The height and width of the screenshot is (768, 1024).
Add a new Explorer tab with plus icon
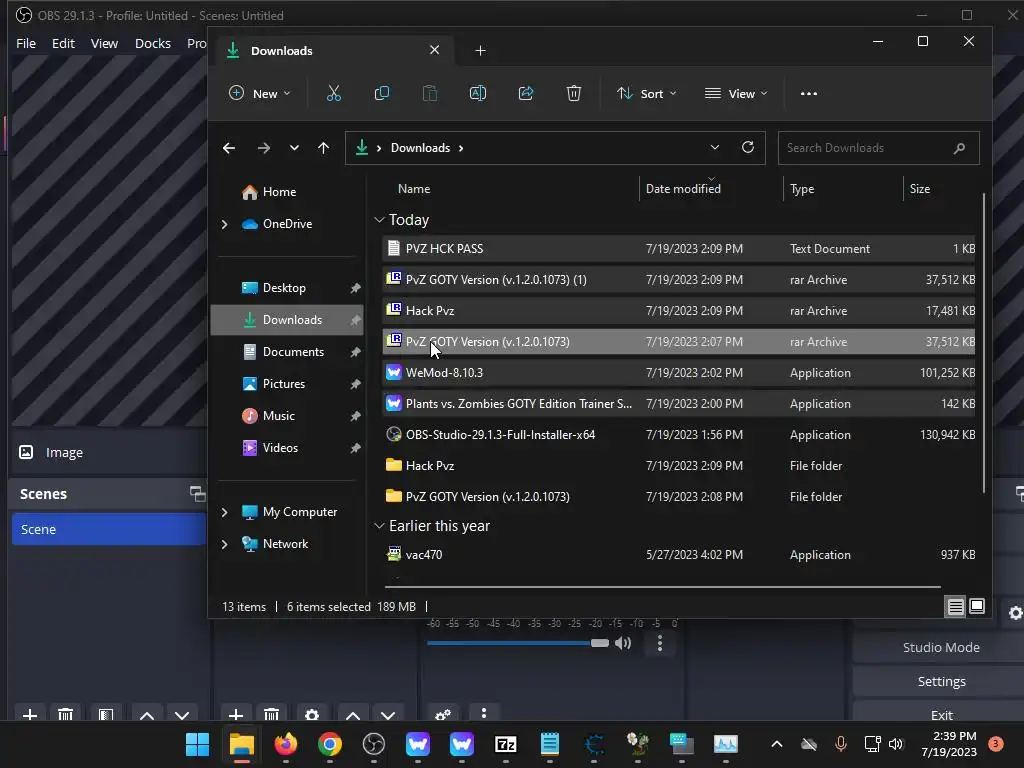480,50
